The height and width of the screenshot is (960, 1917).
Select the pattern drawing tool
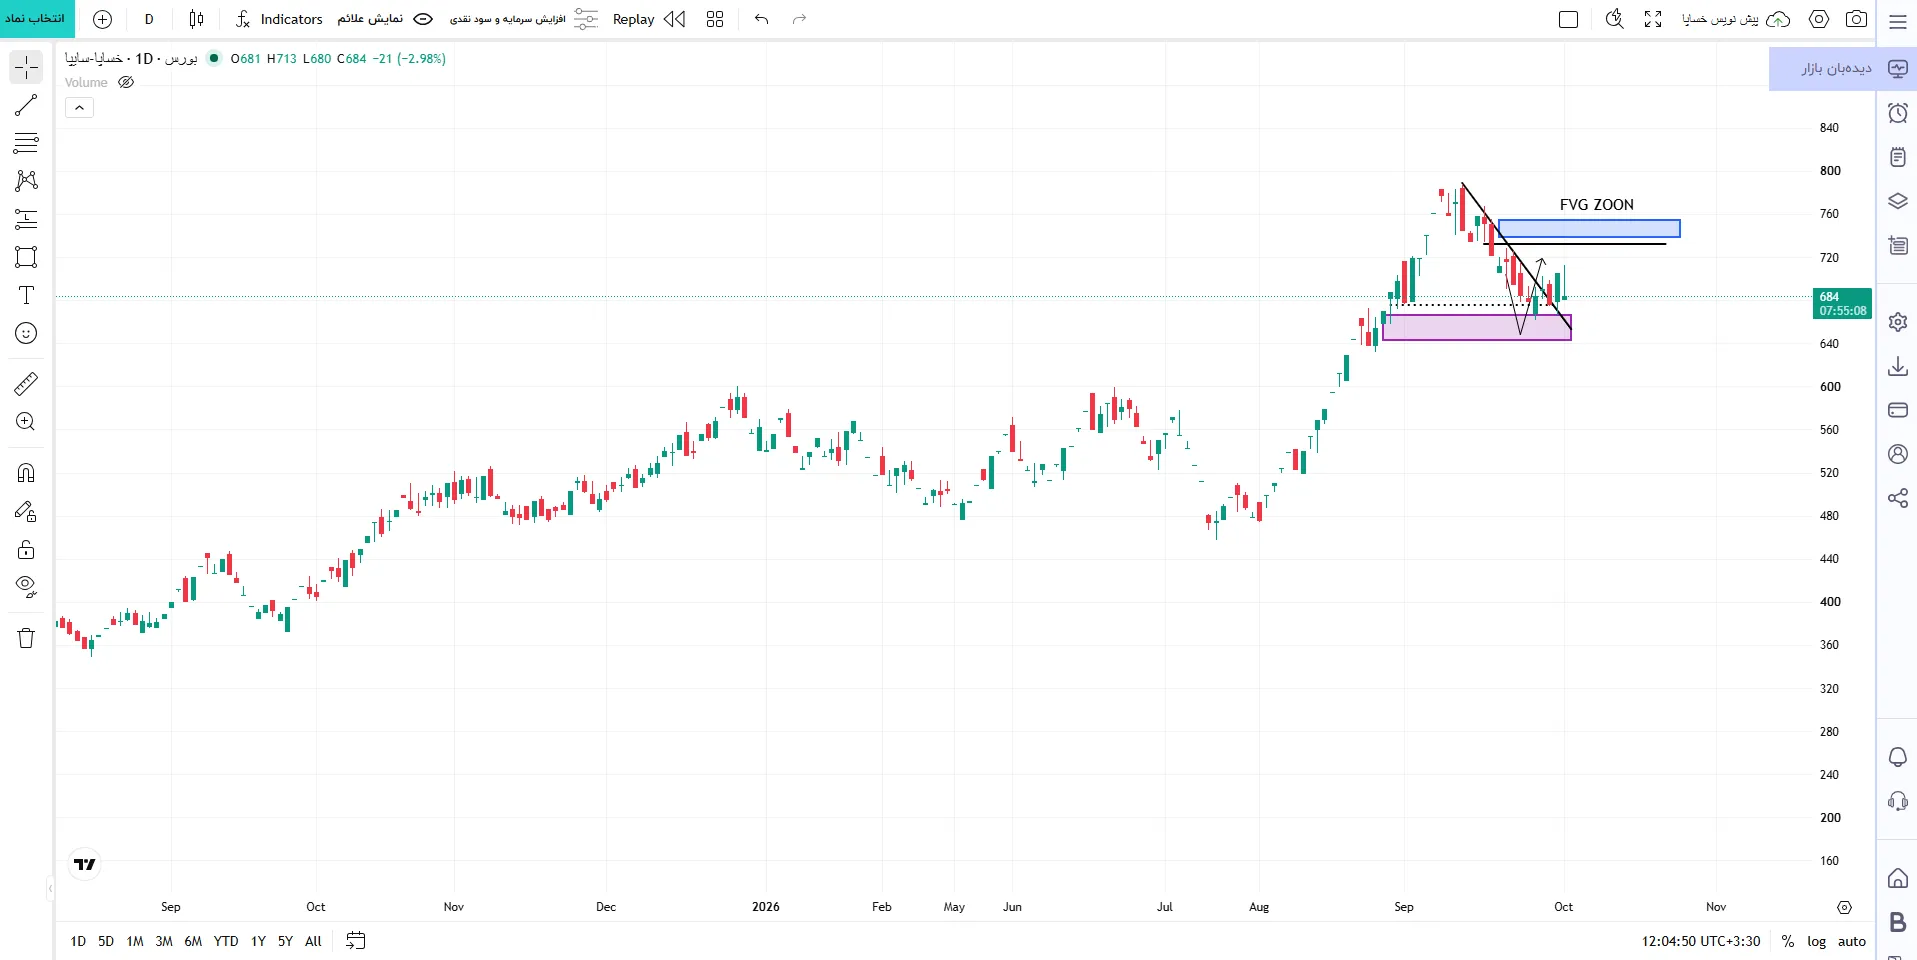[x=26, y=181]
